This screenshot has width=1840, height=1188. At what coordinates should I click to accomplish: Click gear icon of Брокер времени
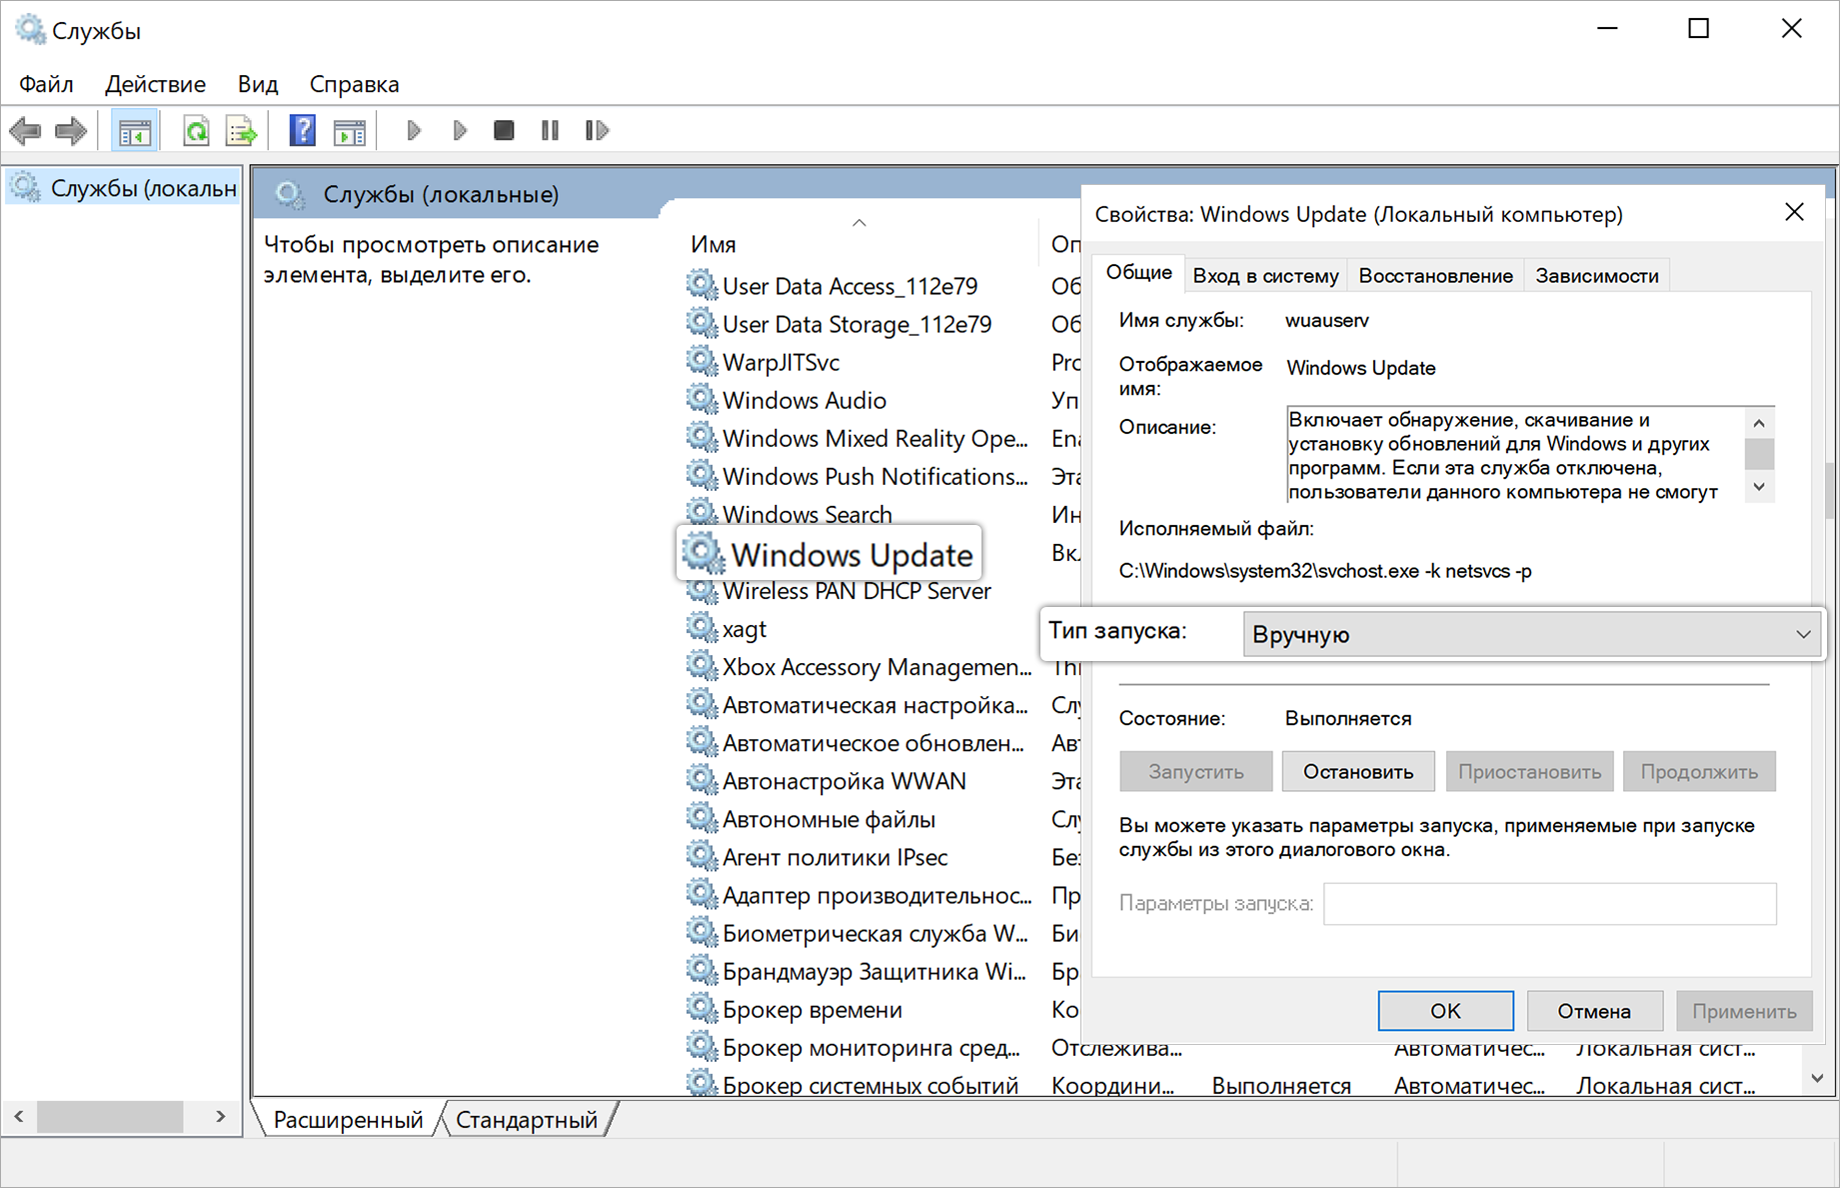tap(702, 1009)
